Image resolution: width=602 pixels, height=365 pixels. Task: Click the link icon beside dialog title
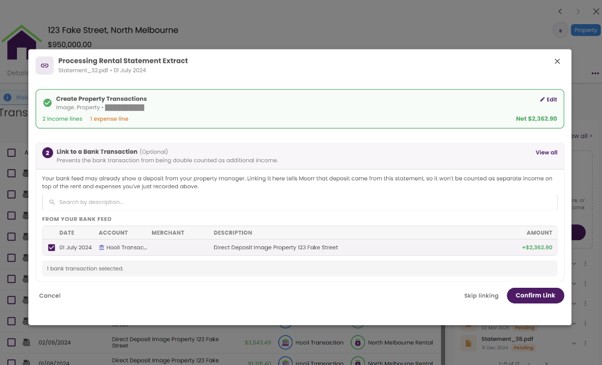tap(45, 65)
